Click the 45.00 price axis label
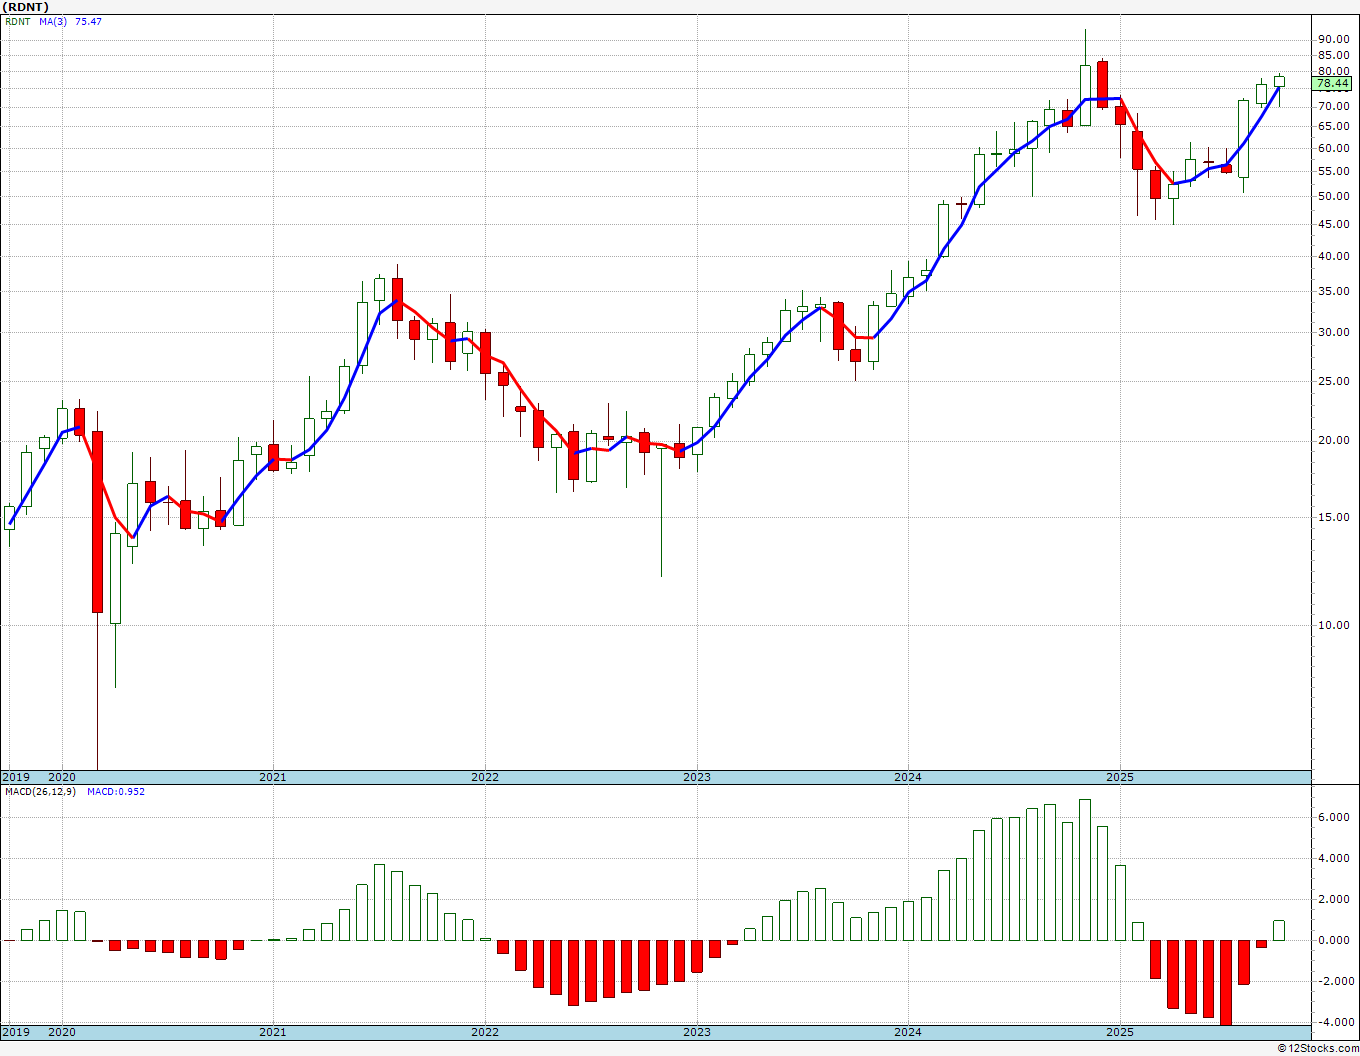Image resolution: width=1360 pixels, height=1056 pixels. 1334,224
